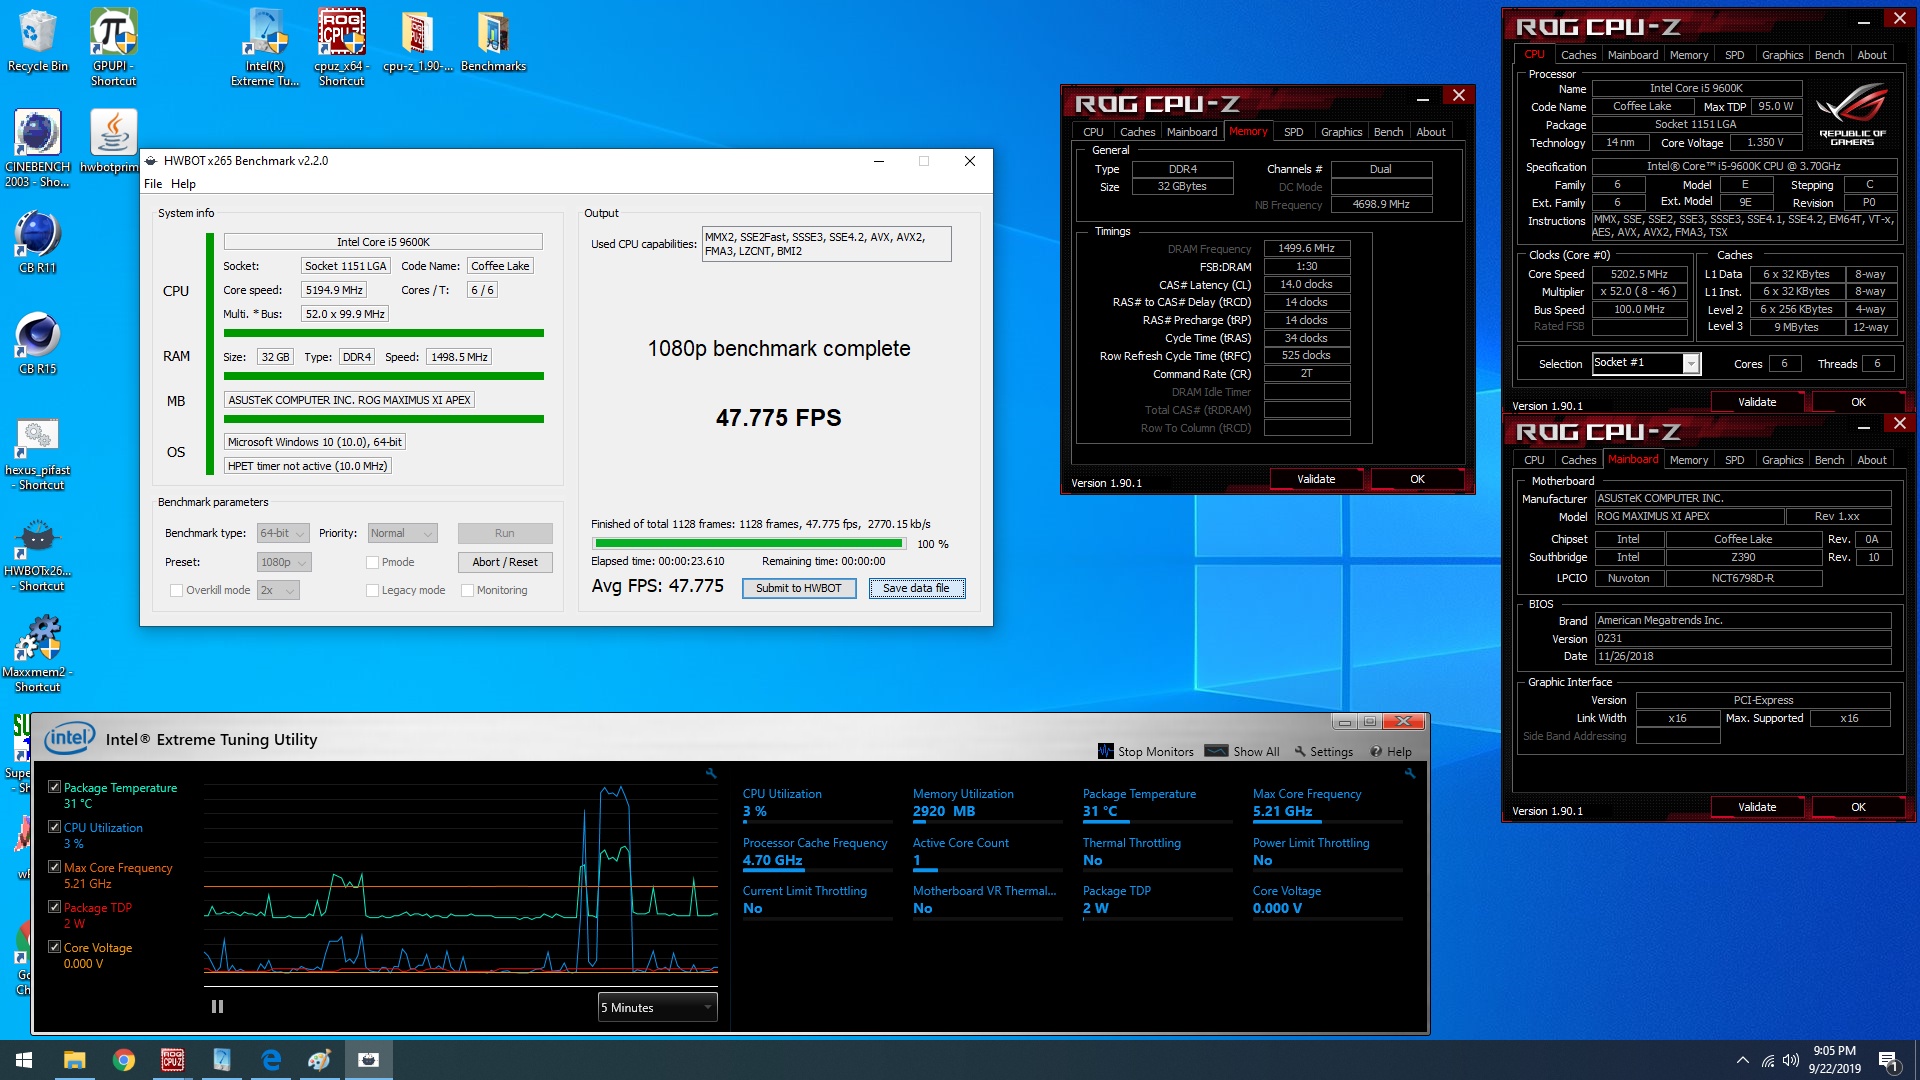
Task: Uncheck Core Voltage monitor checkbox
Action: [x=55, y=947]
